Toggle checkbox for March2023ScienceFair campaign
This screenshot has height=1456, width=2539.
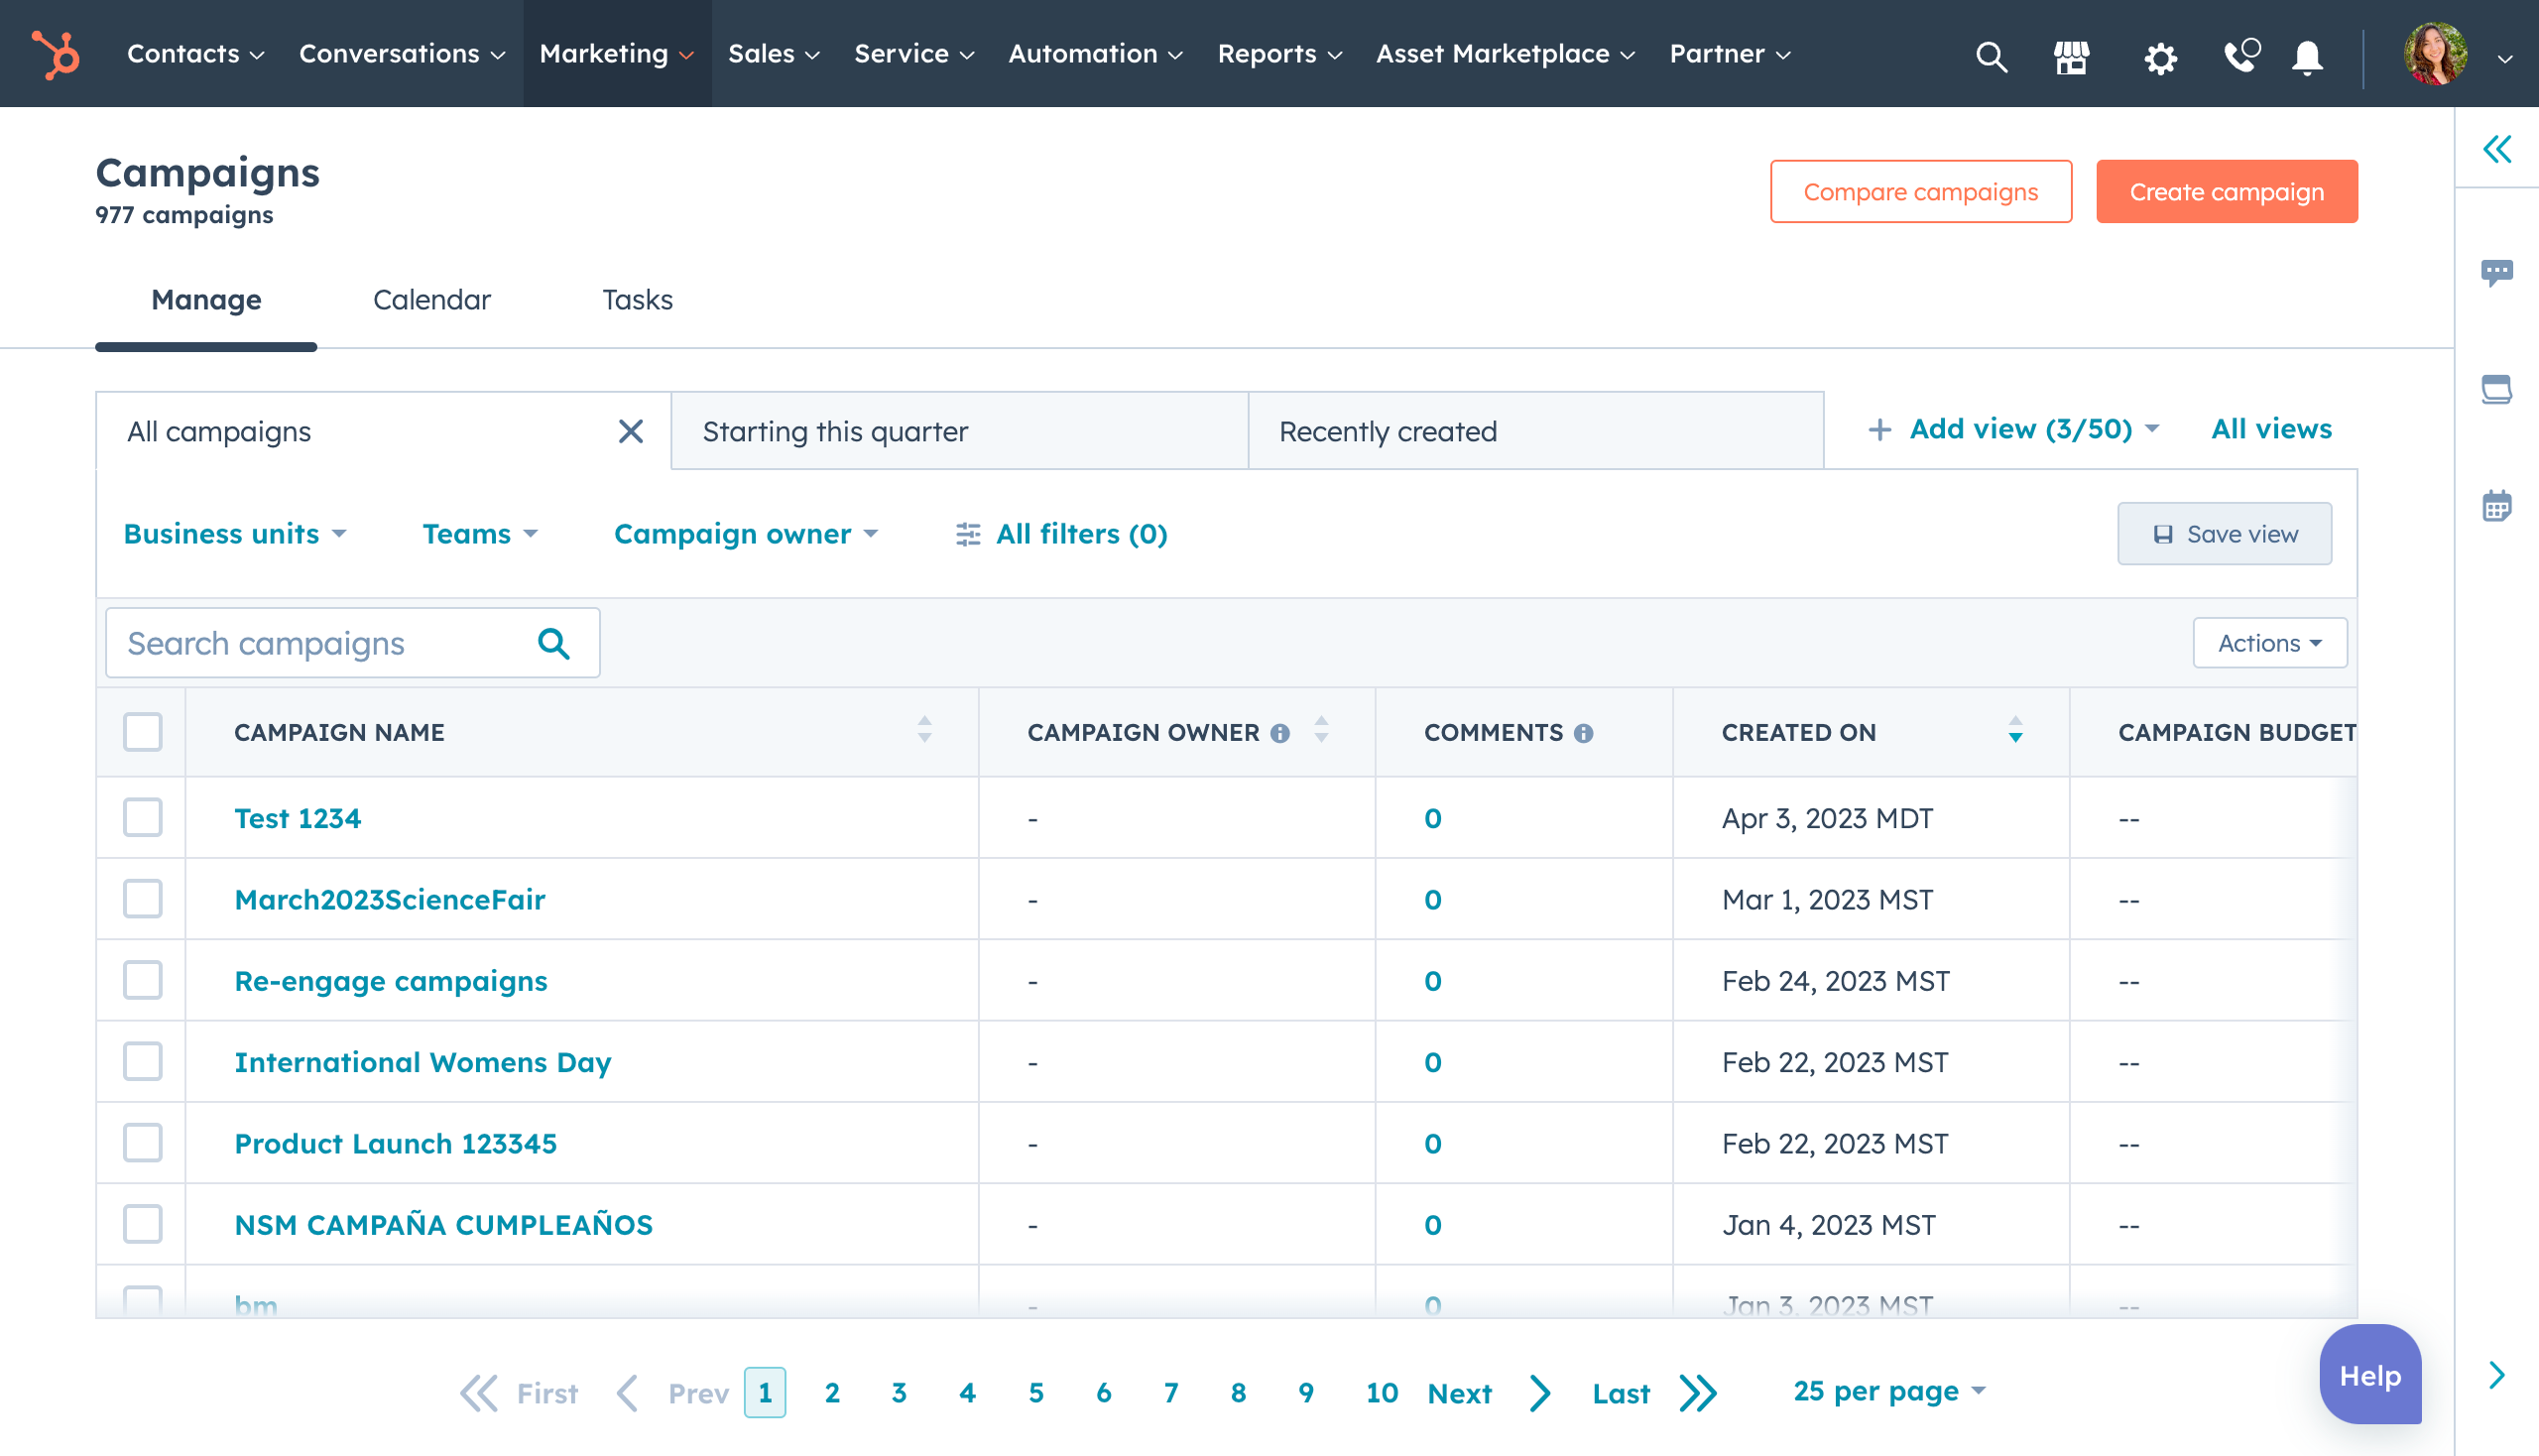click(x=143, y=900)
